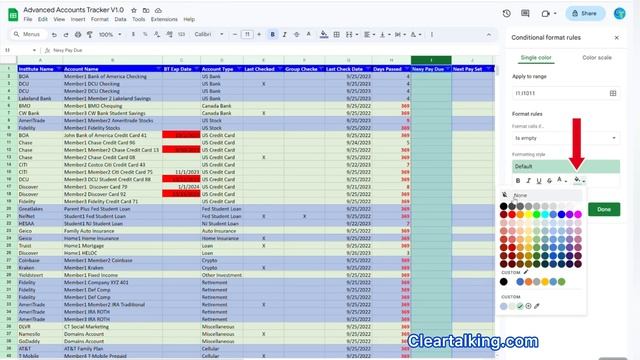The height and width of the screenshot is (360, 640).
Task: Click the Print icon
Action: point(78,35)
